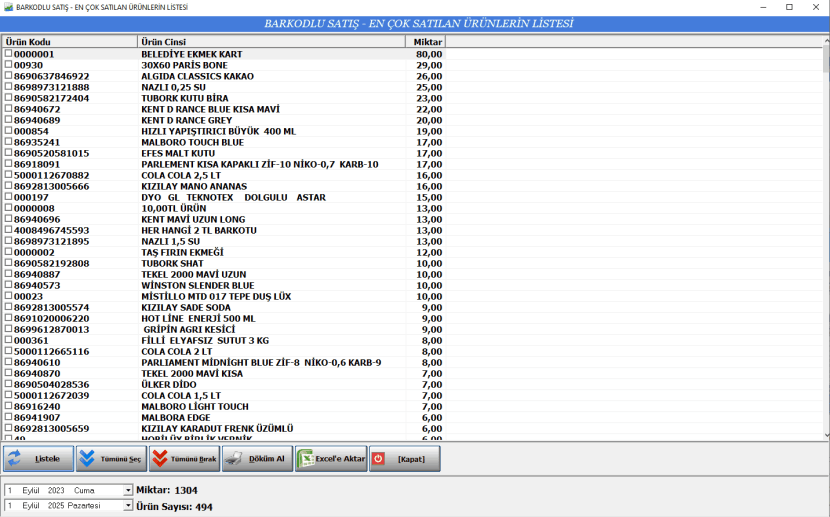The height and width of the screenshot is (517, 830).
Task: Select HER HANGİ 2 TL BARKOTU row
Action: pyautogui.click(x=223, y=230)
